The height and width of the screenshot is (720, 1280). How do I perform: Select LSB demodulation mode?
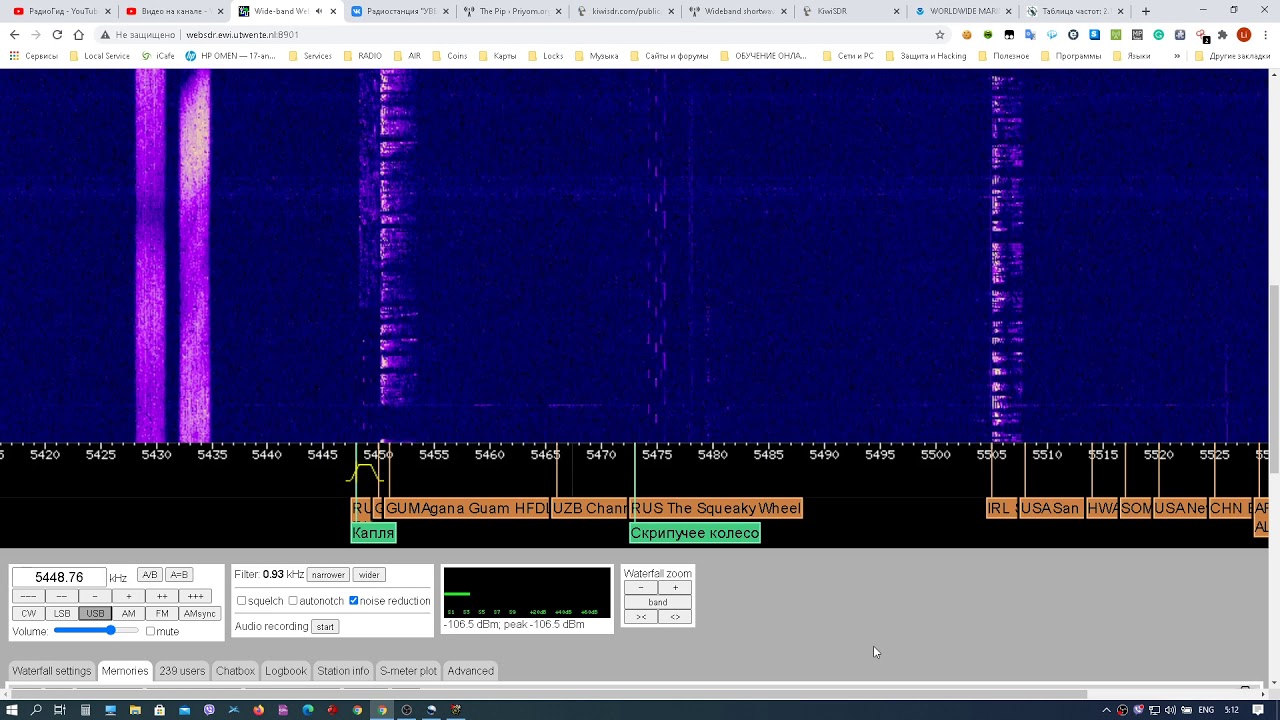62,613
